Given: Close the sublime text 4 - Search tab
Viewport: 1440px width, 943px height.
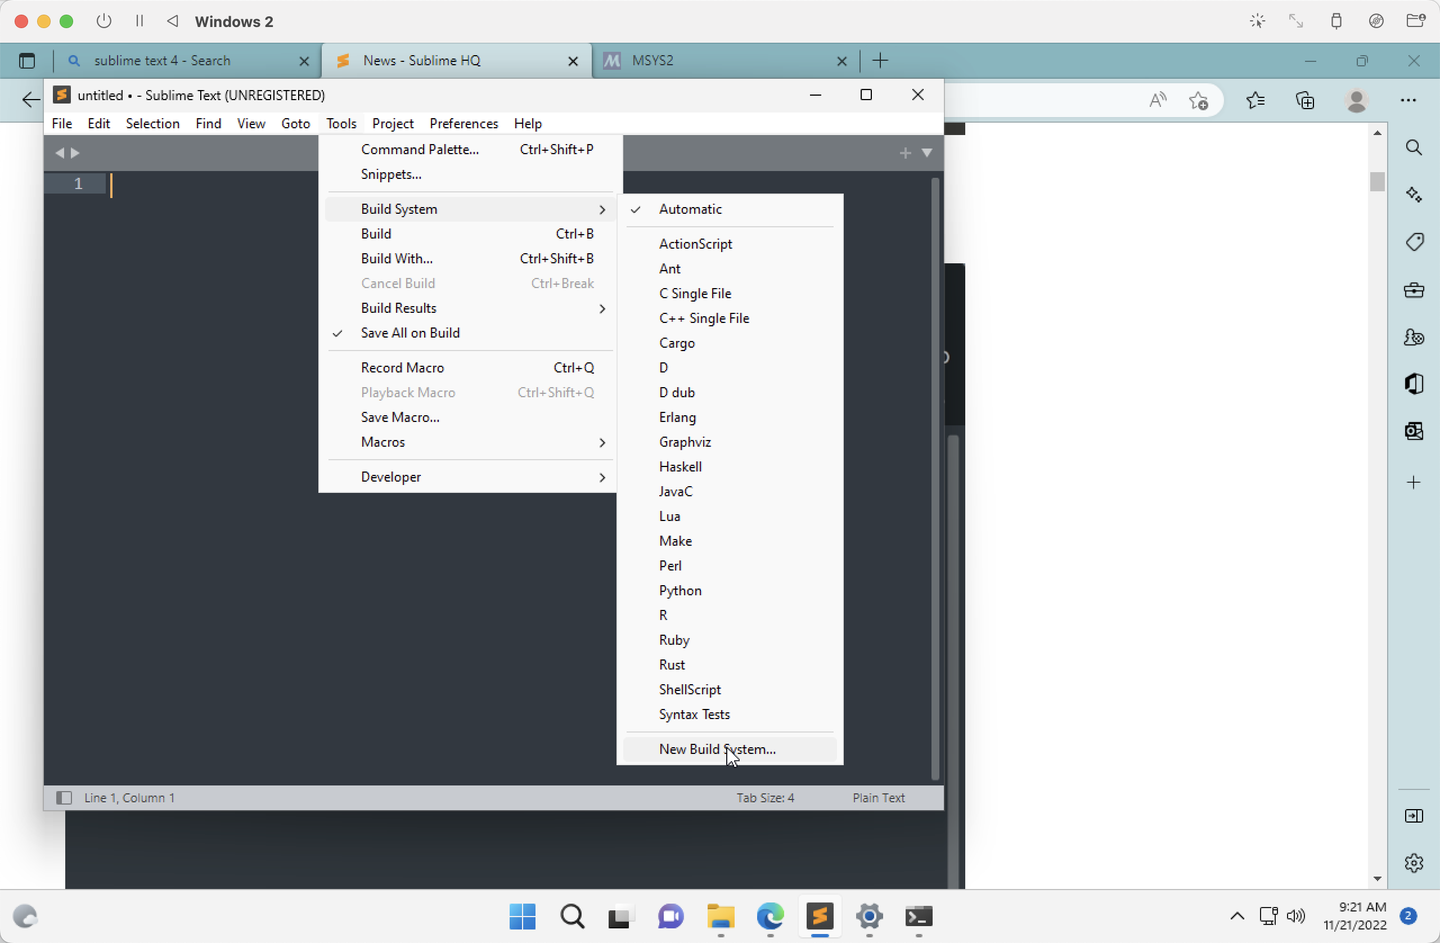Looking at the screenshot, I should point(304,61).
